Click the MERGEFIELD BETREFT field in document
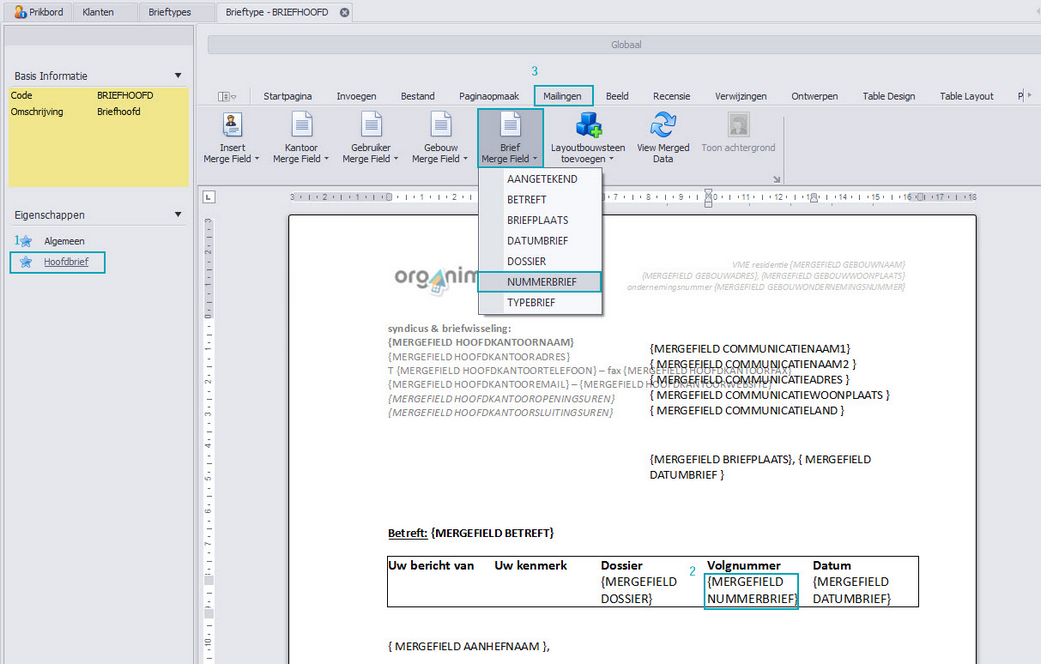The image size is (1041, 664). tap(492, 533)
